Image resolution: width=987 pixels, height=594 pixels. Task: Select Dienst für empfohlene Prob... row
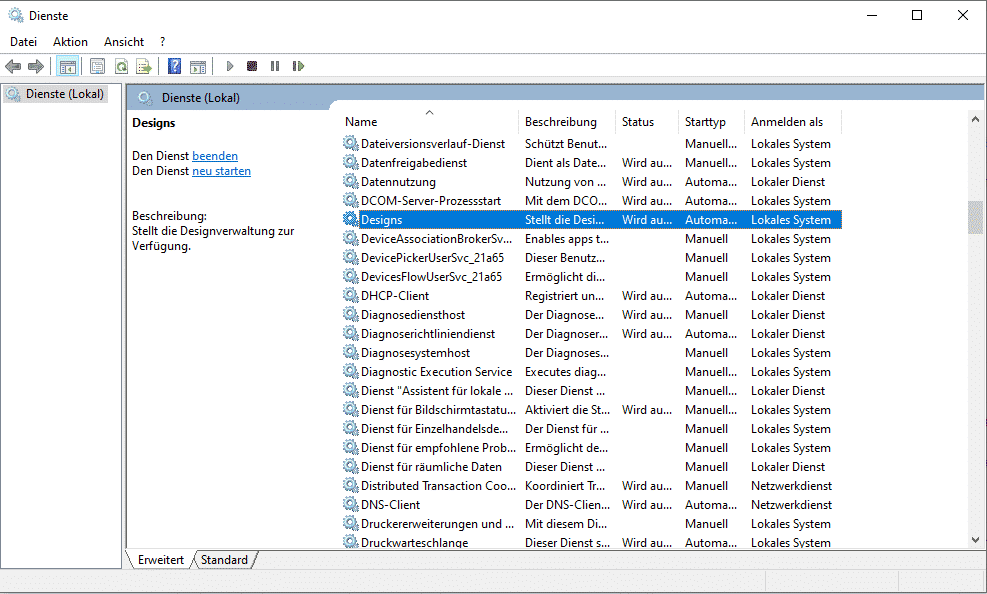click(592, 447)
